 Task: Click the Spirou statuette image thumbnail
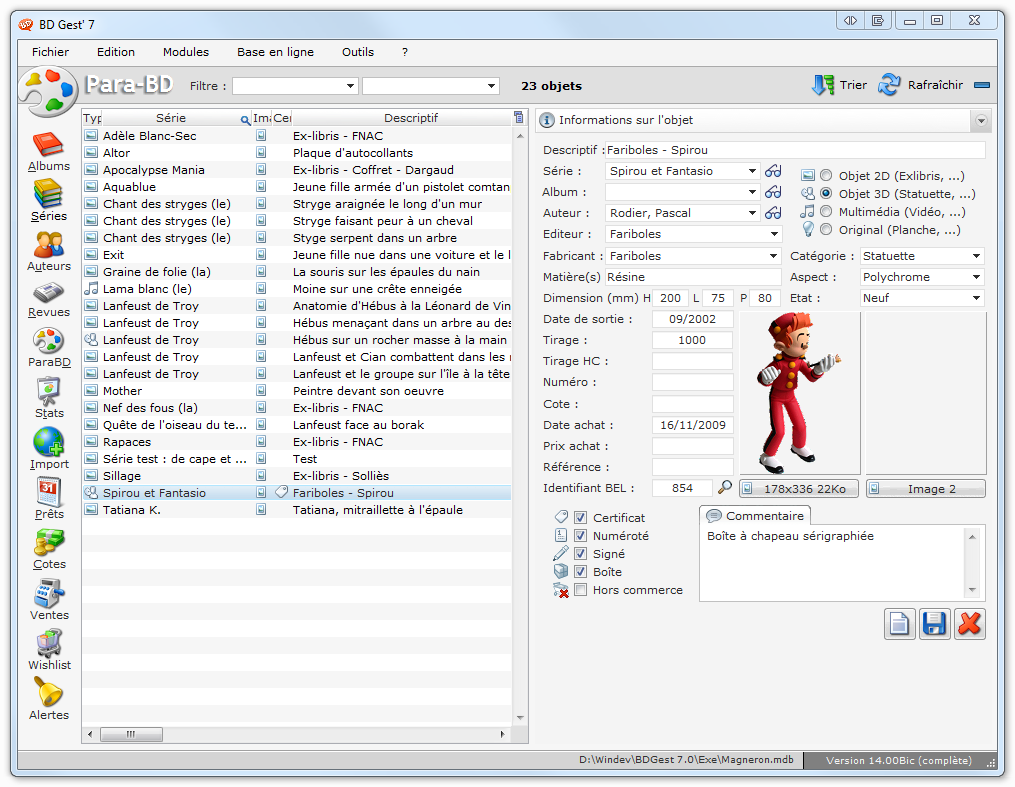[800, 394]
